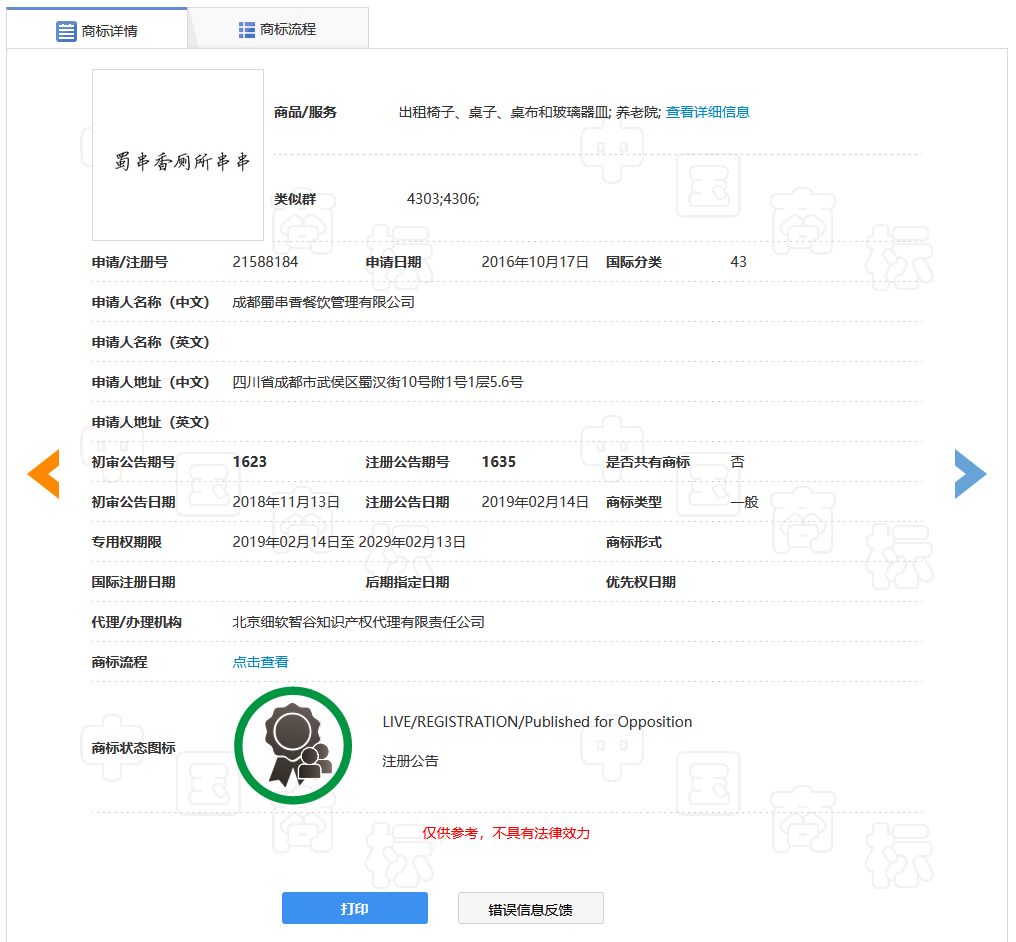This screenshot has width=1016, height=942.
Task: Select applicant name 成都蜀串香餐饮管理有限公司
Action: (323, 302)
